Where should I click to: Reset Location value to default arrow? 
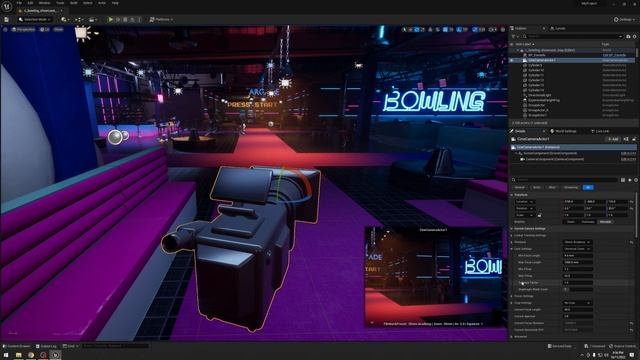point(631,202)
